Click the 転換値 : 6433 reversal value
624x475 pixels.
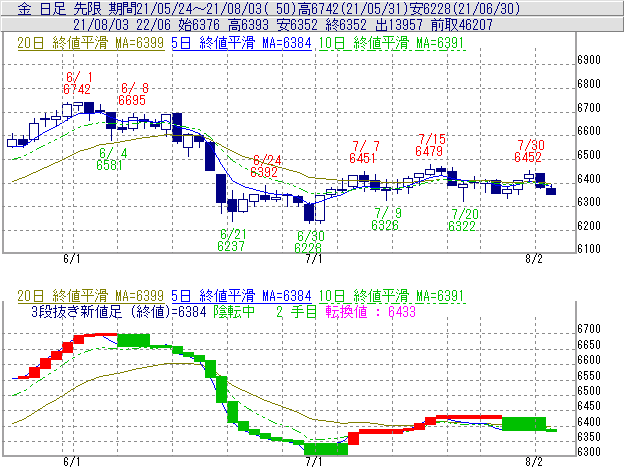coord(370,311)
